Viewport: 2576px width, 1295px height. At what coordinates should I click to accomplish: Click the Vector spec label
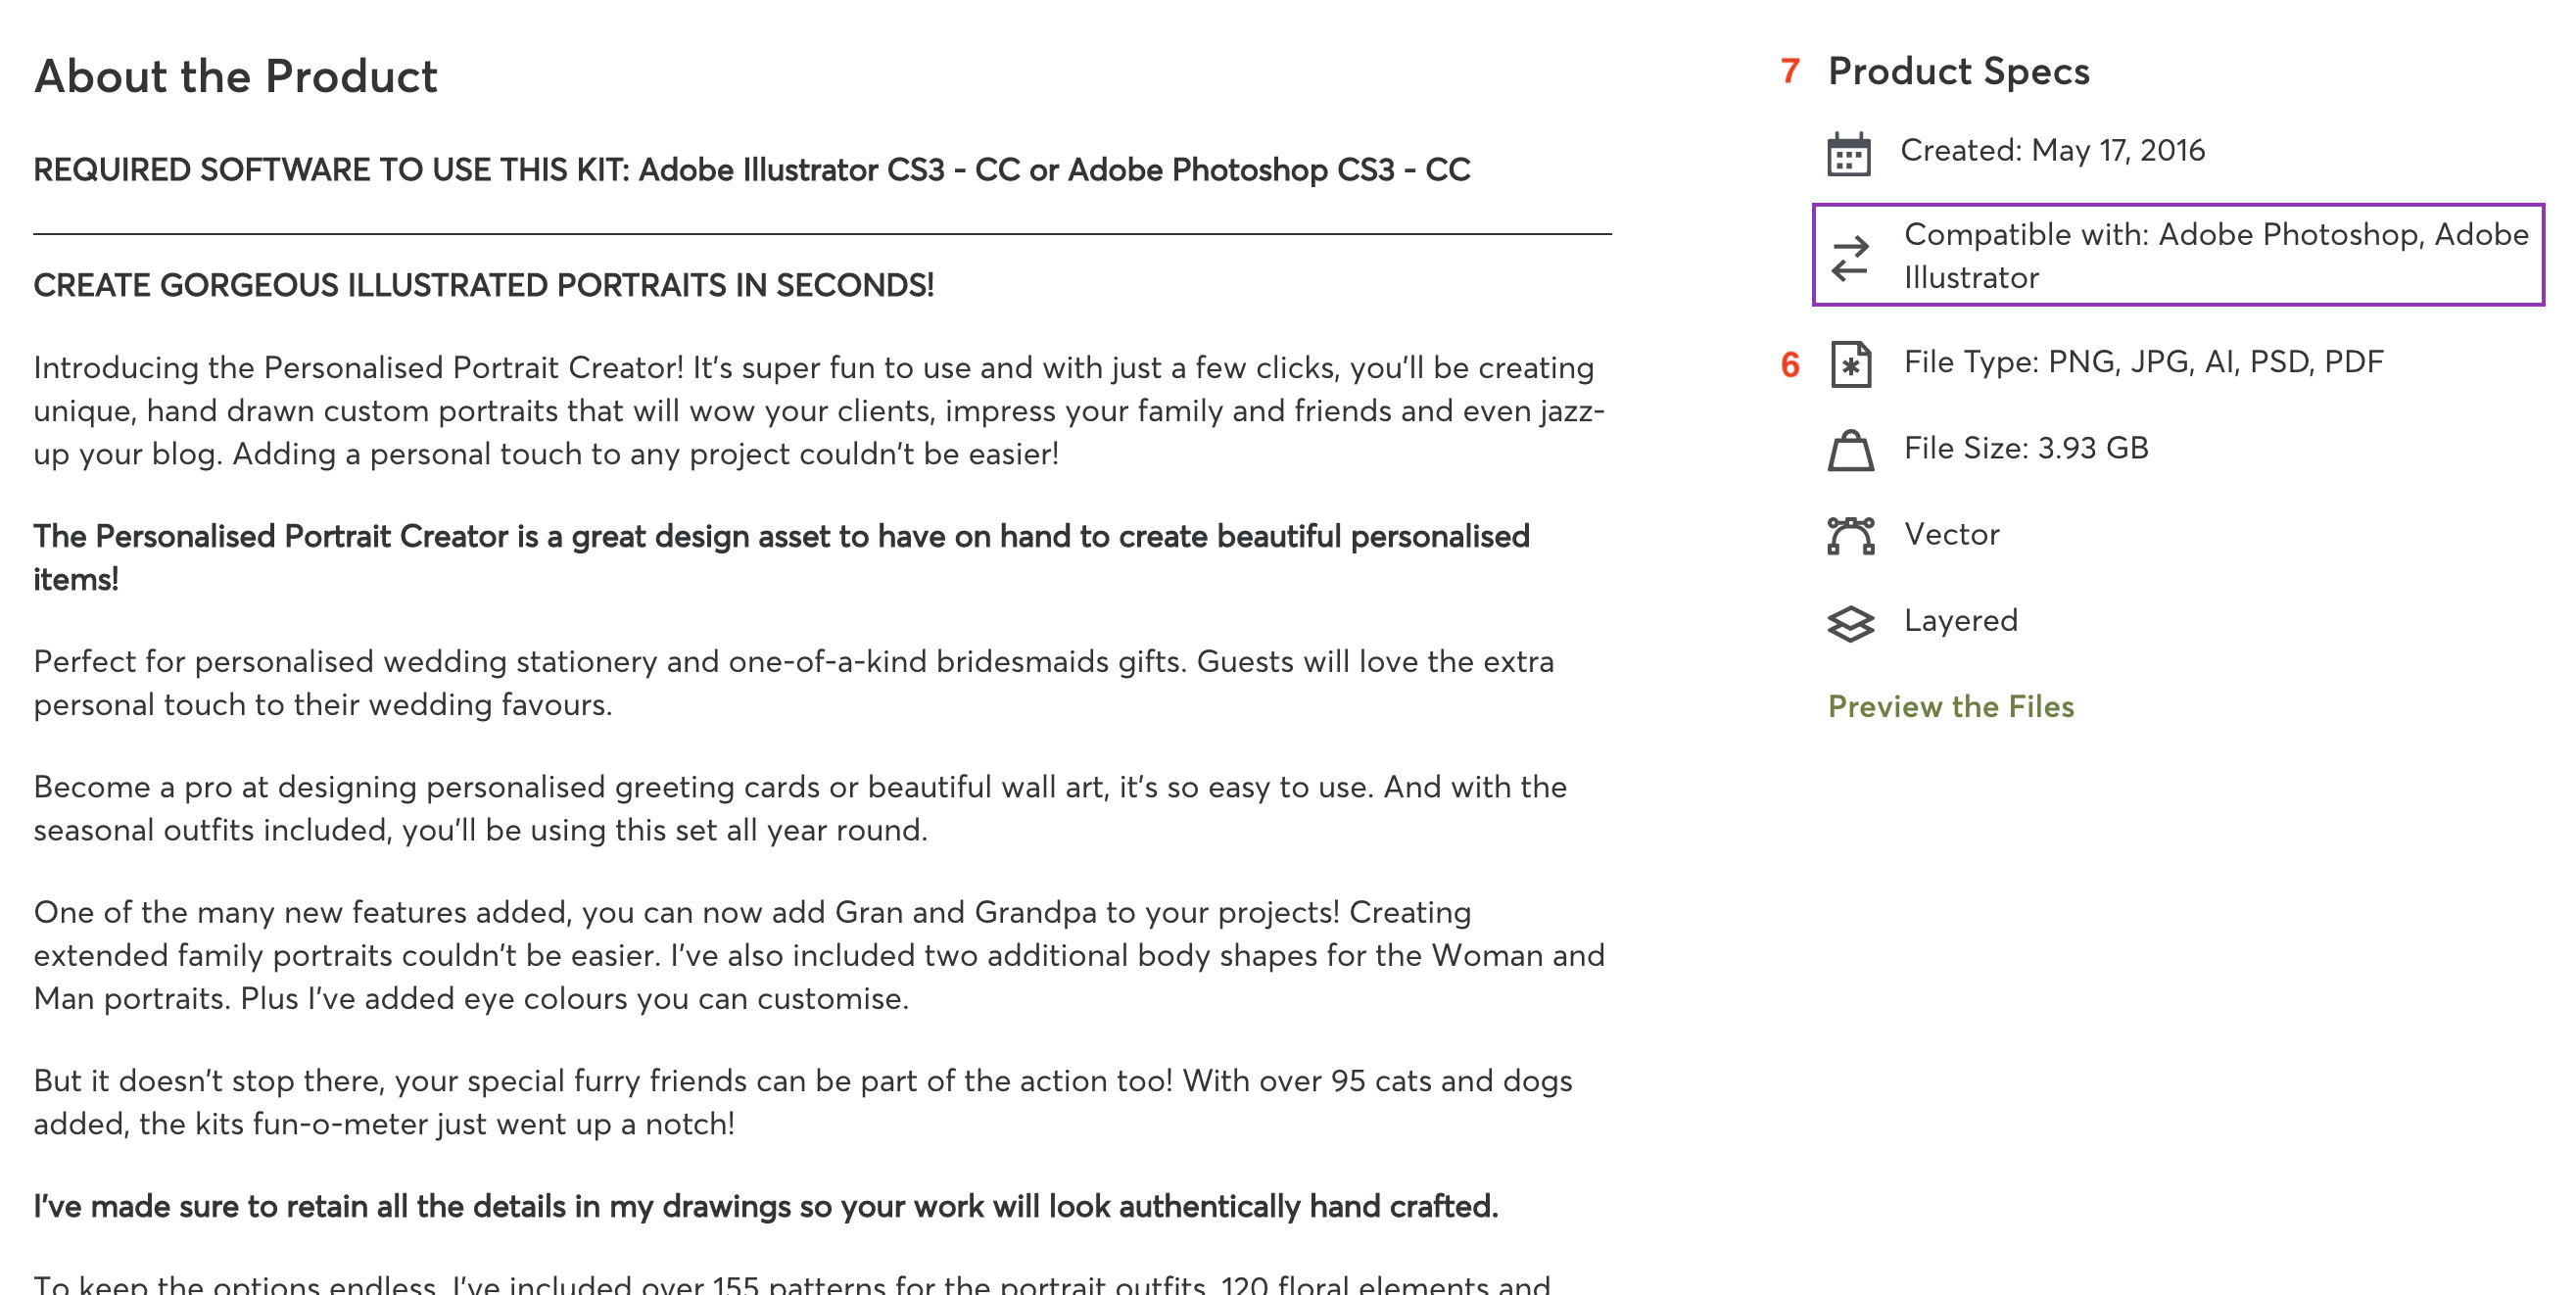(1951, 534)
